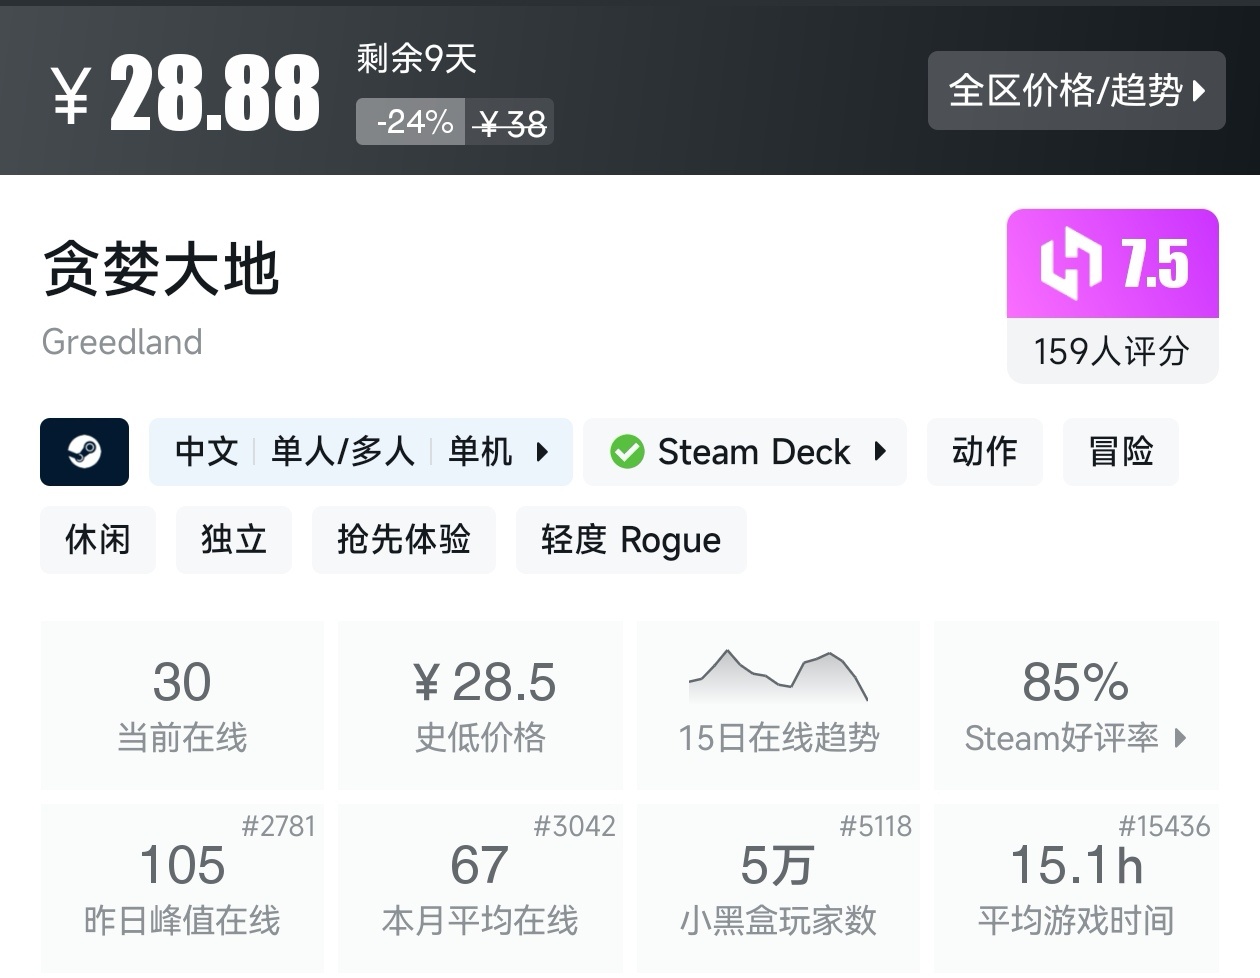Expand the 中文 单人/多人 单机 details arrow
This screenshot has height=978, width=1260.
[542, 452]
